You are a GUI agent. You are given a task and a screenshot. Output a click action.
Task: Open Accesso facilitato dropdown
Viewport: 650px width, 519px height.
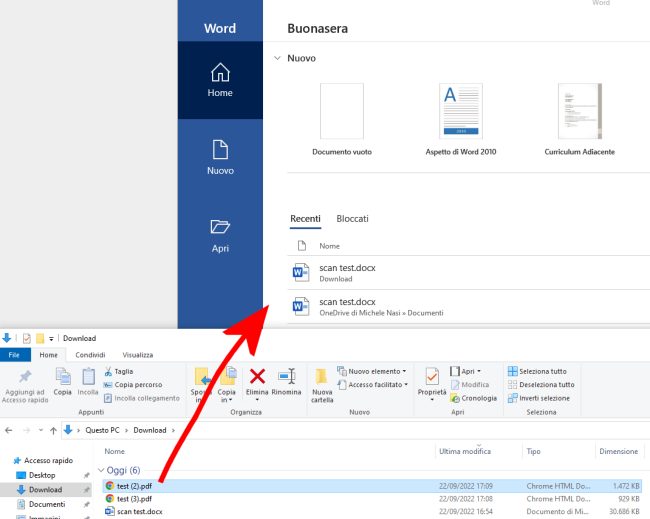click(x=373, y=385)
